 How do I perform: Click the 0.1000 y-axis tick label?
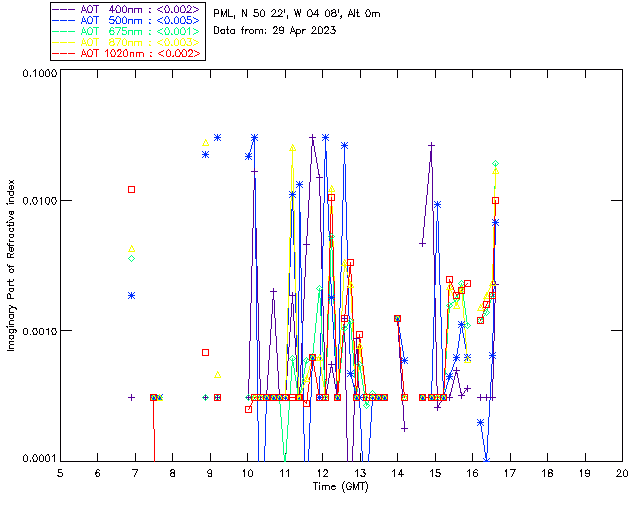(40, 73)
